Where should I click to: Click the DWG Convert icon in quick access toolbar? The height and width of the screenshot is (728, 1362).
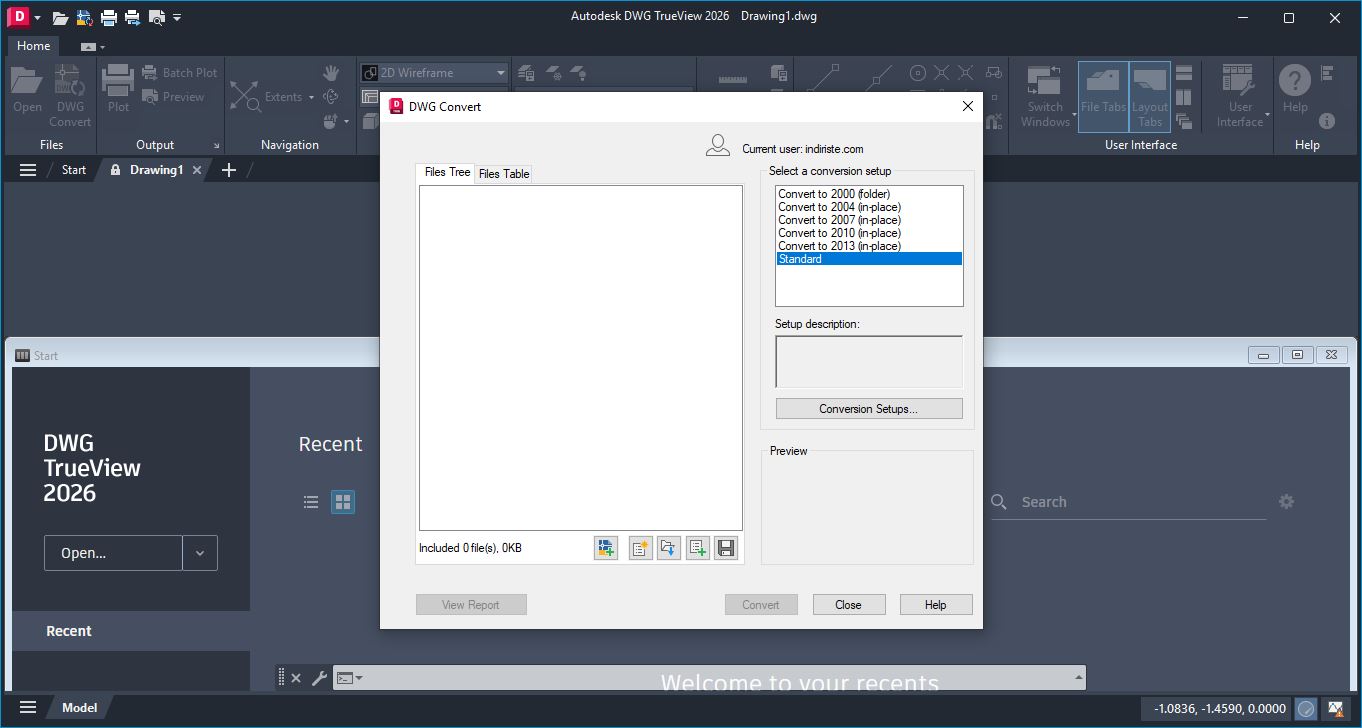(84, 17)
